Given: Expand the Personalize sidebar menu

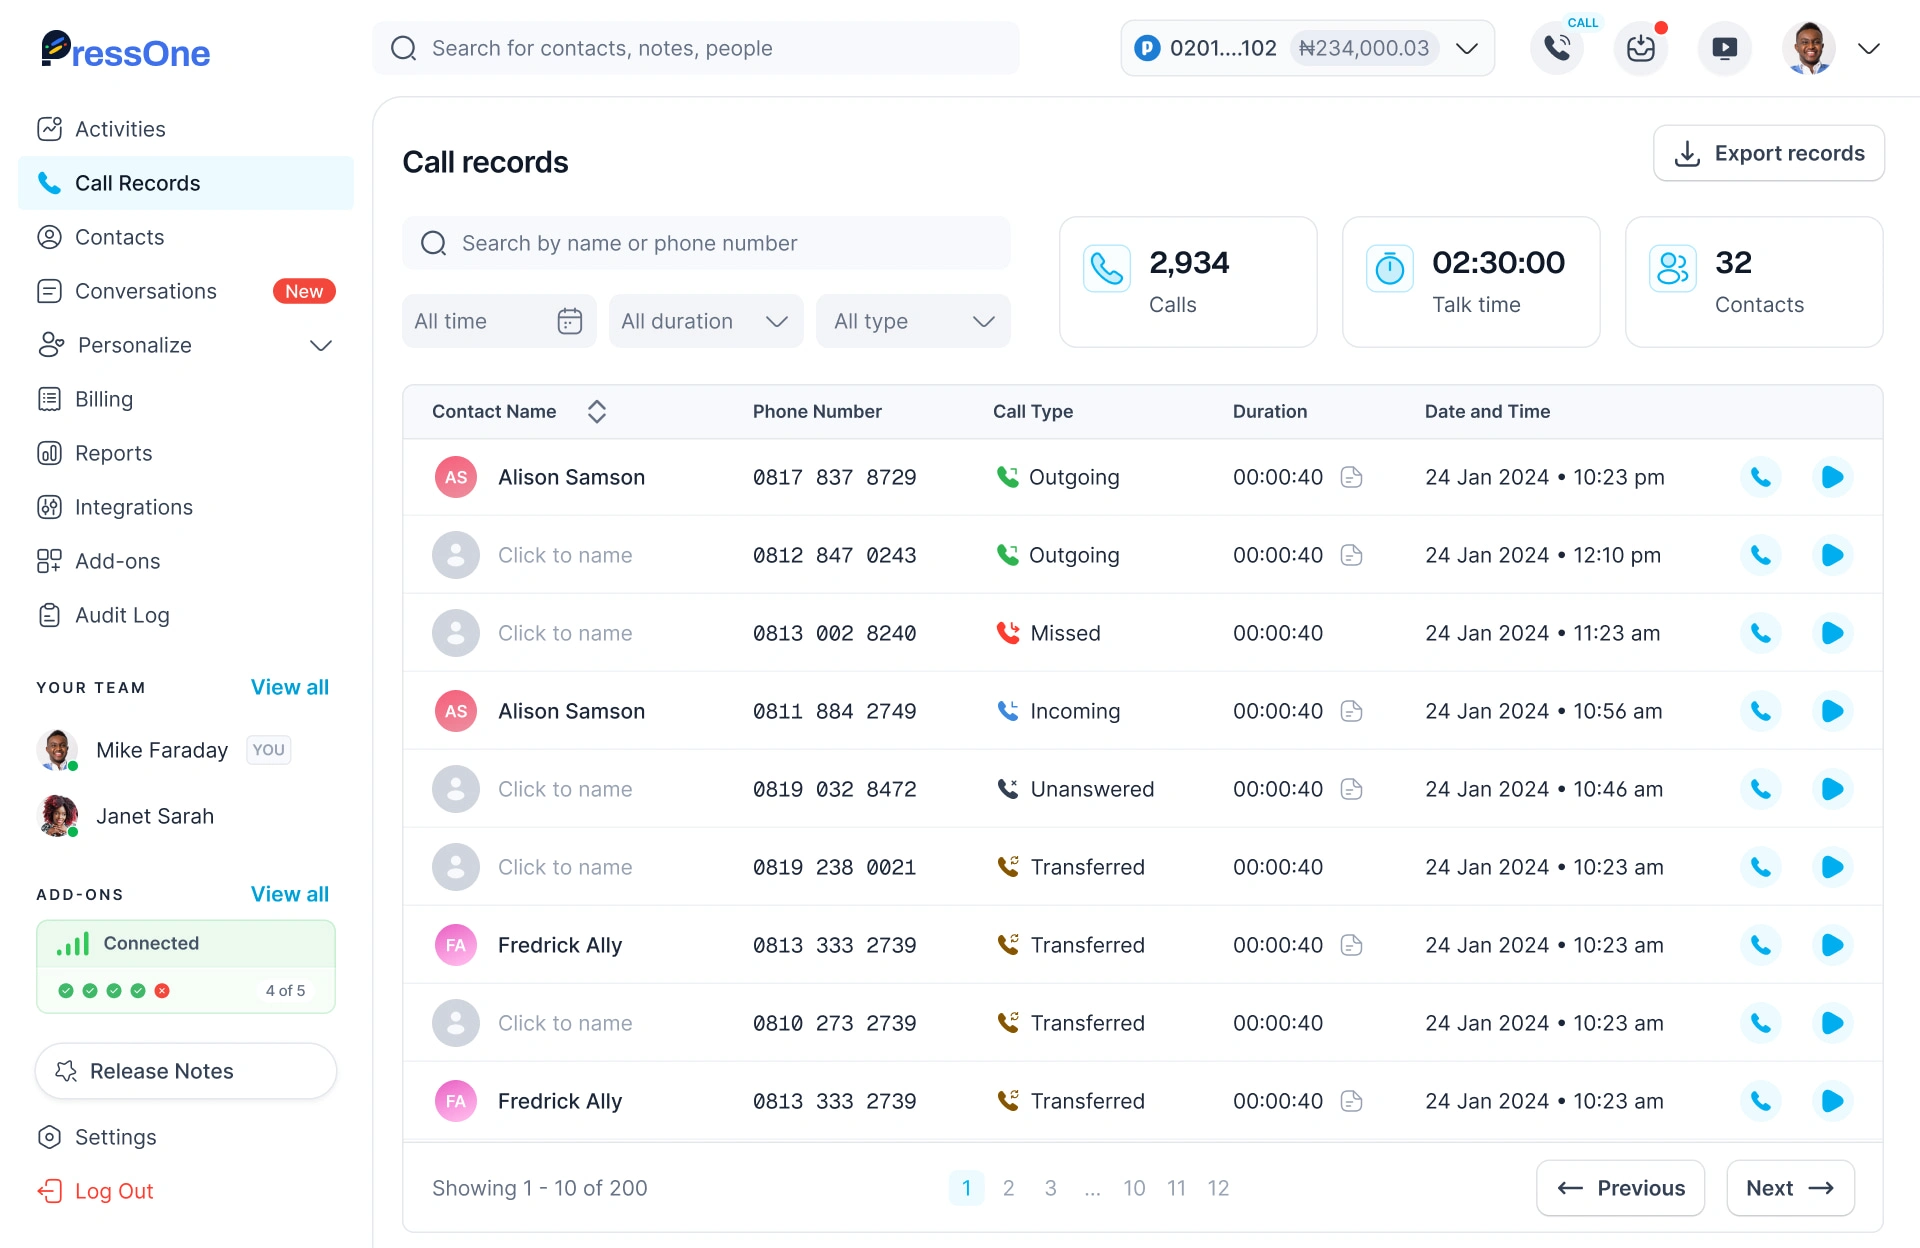Looking at the screenshot, I should 320,345.
